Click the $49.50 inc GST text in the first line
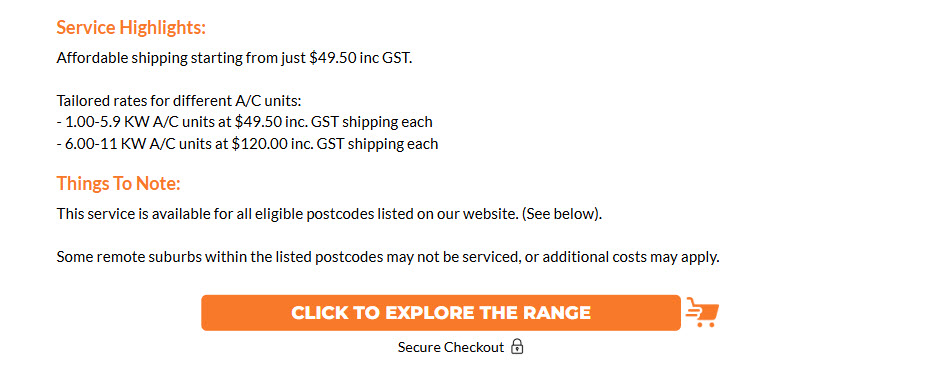This screenshot has width=930, height=370. (361, 58)
